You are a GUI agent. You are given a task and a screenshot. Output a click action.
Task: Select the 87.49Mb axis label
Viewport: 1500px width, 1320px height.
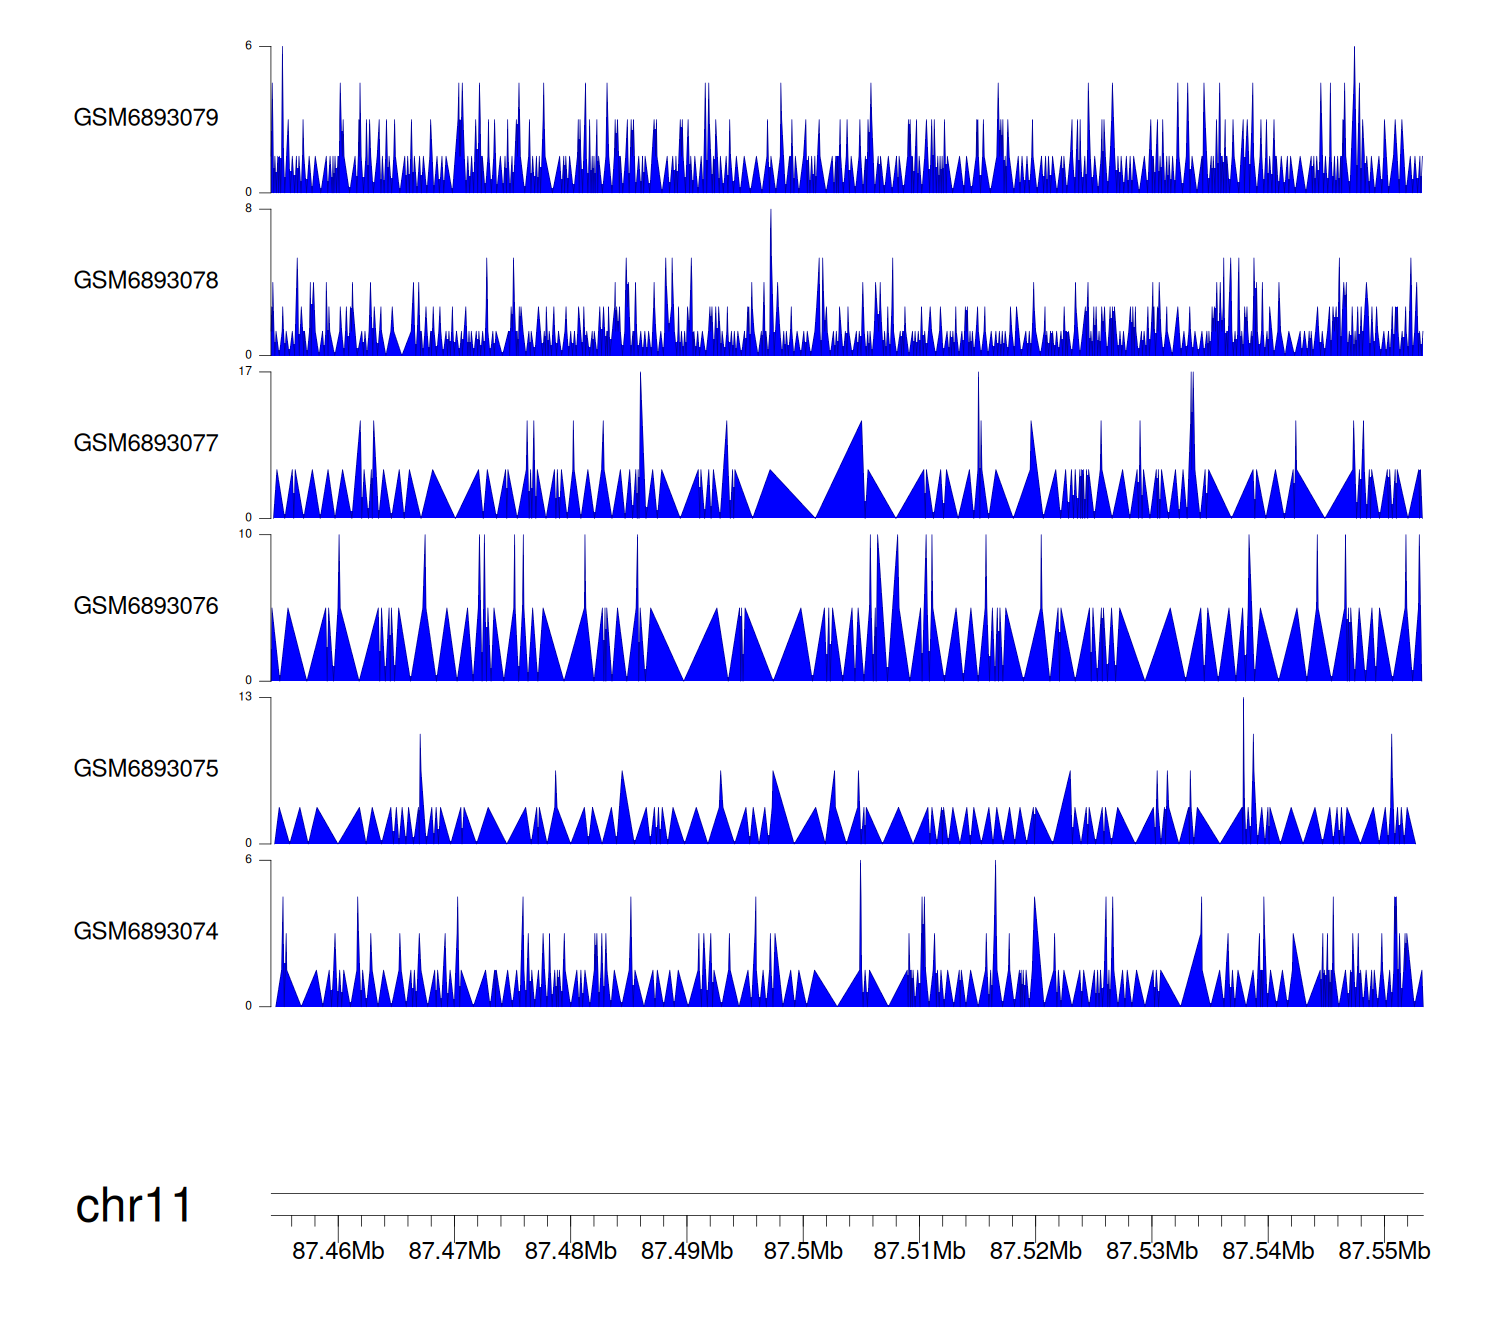687,1251
